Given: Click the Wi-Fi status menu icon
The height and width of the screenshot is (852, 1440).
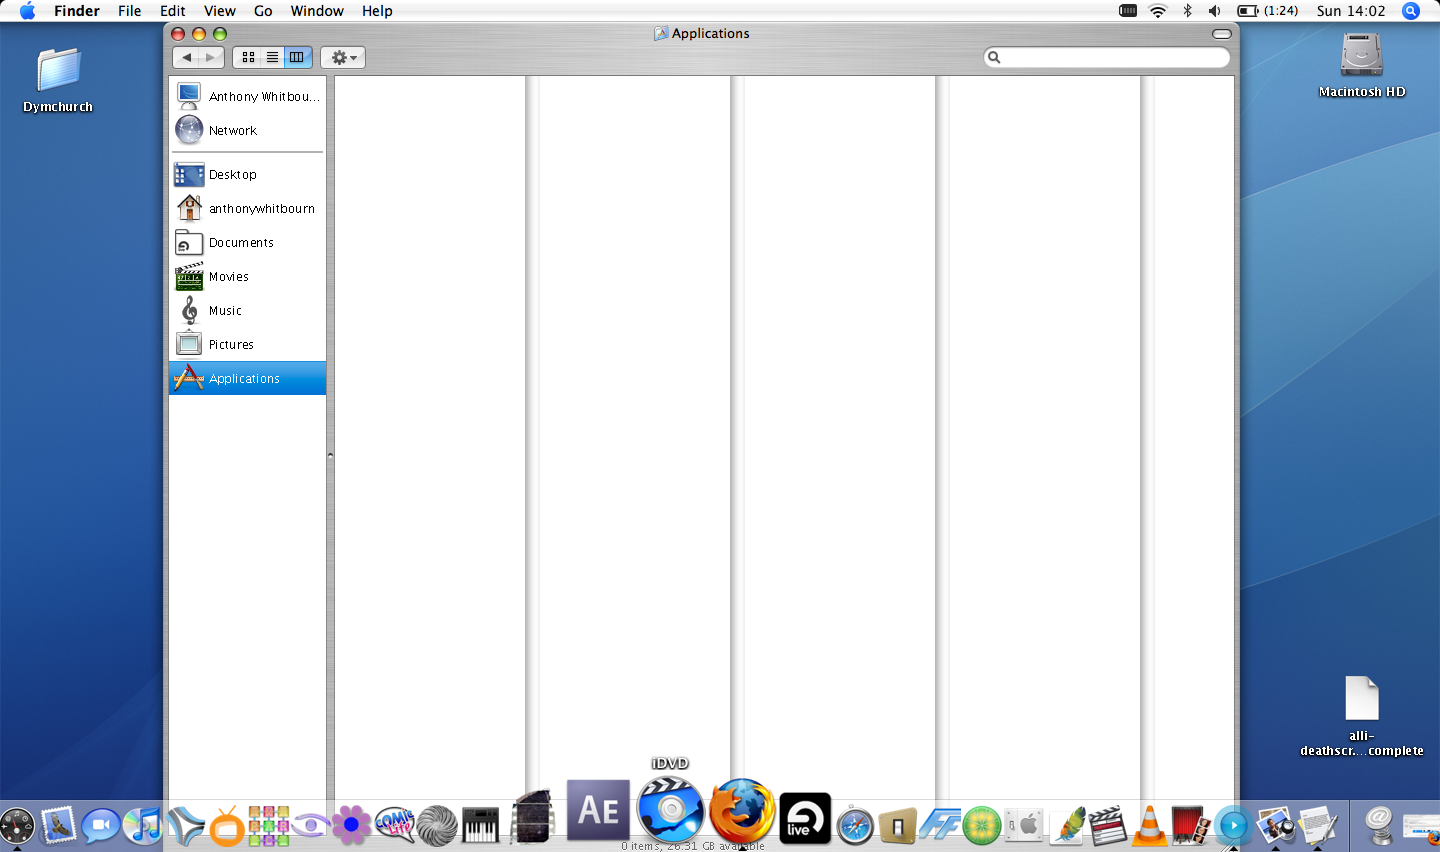Looking at the screenshot, I should pos(1158,11).
